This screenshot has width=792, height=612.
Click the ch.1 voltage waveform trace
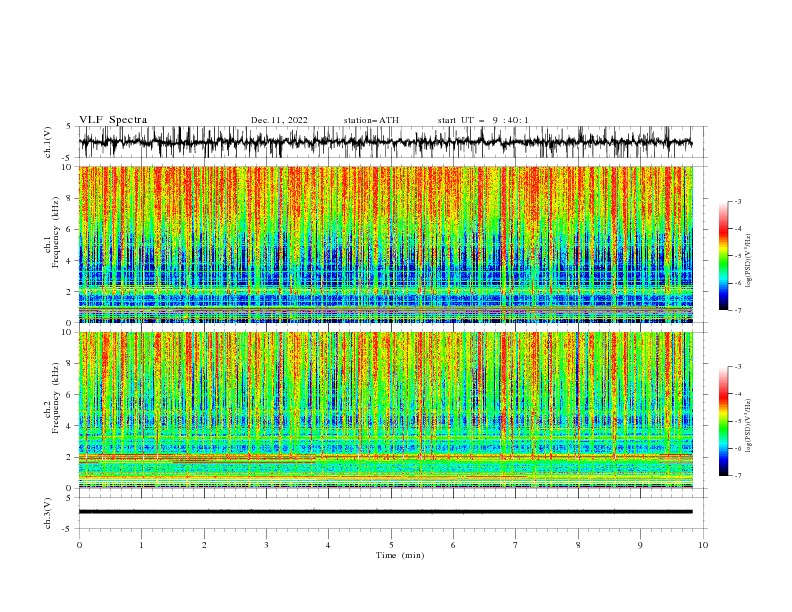(x=385, y=142)
